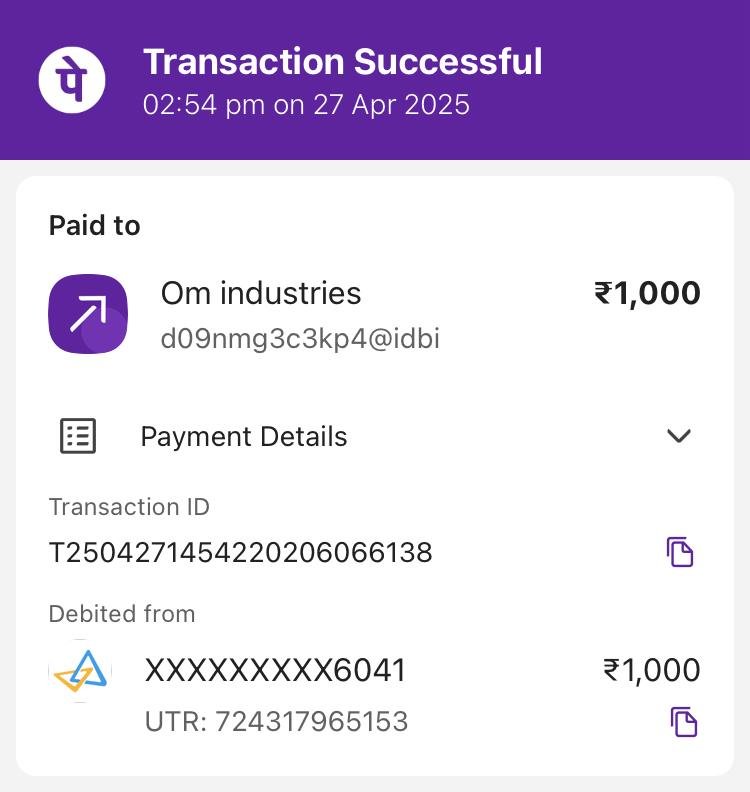The image size is (750, 792).
Task: Click the bold ₹1,000 paid amount
Action: click(647, 293)
